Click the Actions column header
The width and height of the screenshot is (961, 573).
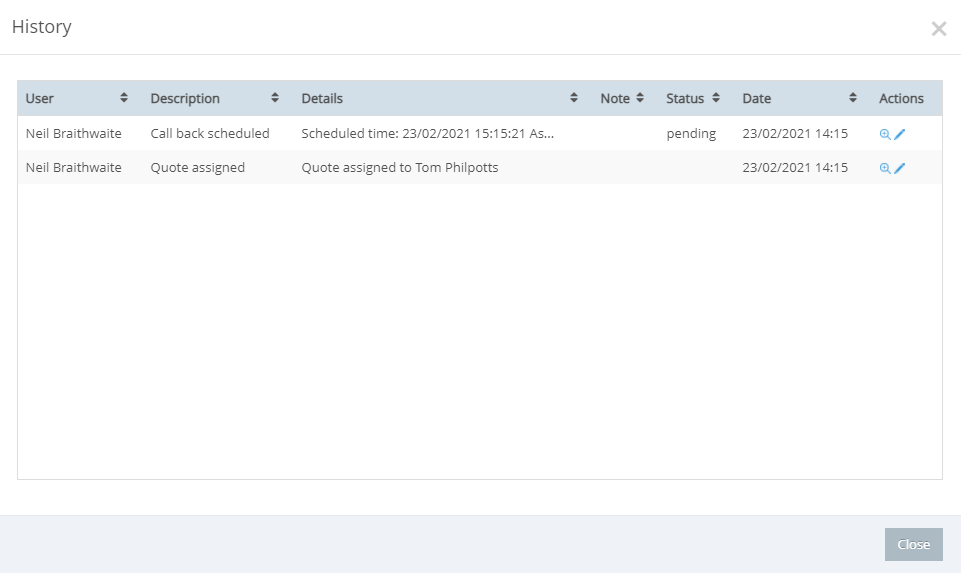(901, 98)
